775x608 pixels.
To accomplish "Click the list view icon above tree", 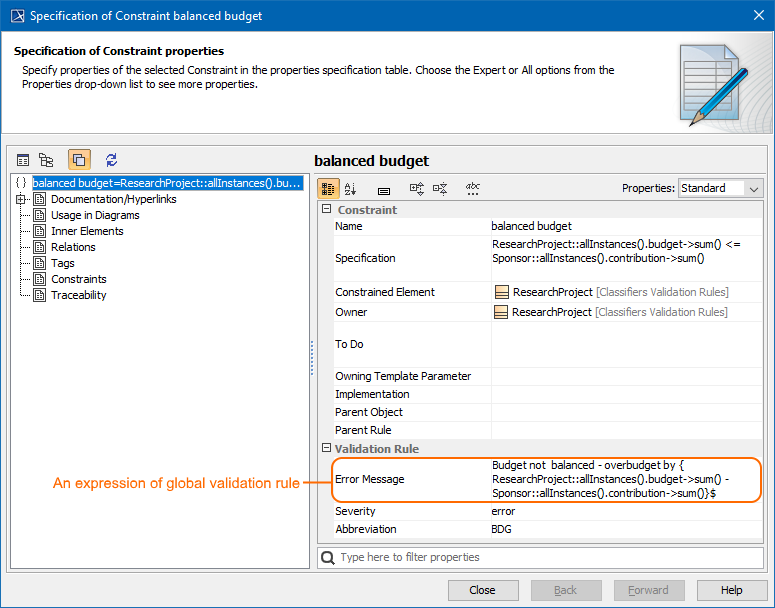I will click(23, 160).
